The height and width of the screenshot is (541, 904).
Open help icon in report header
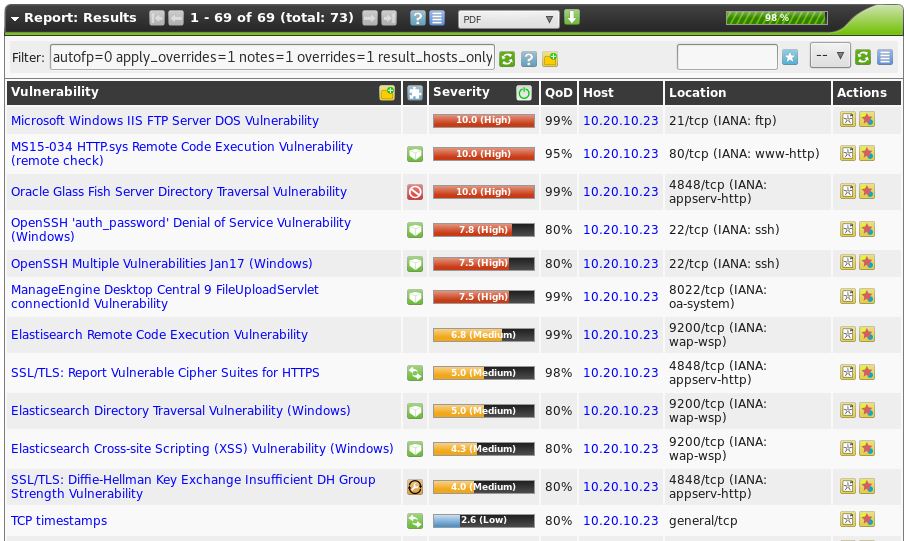click(417, 18)
